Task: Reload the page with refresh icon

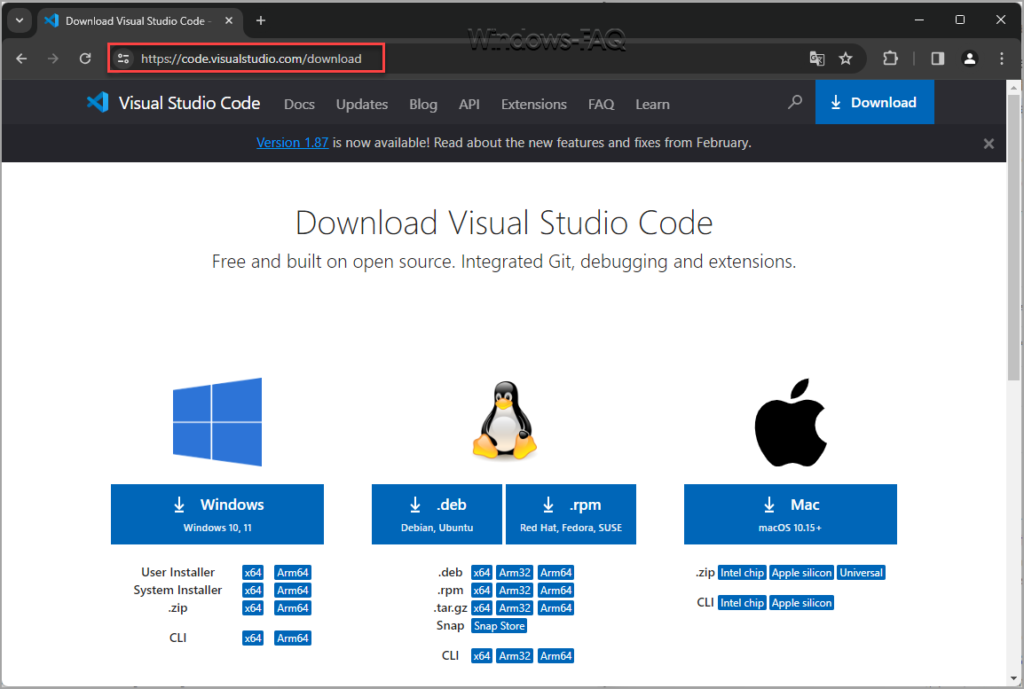Action: [85, 59]
